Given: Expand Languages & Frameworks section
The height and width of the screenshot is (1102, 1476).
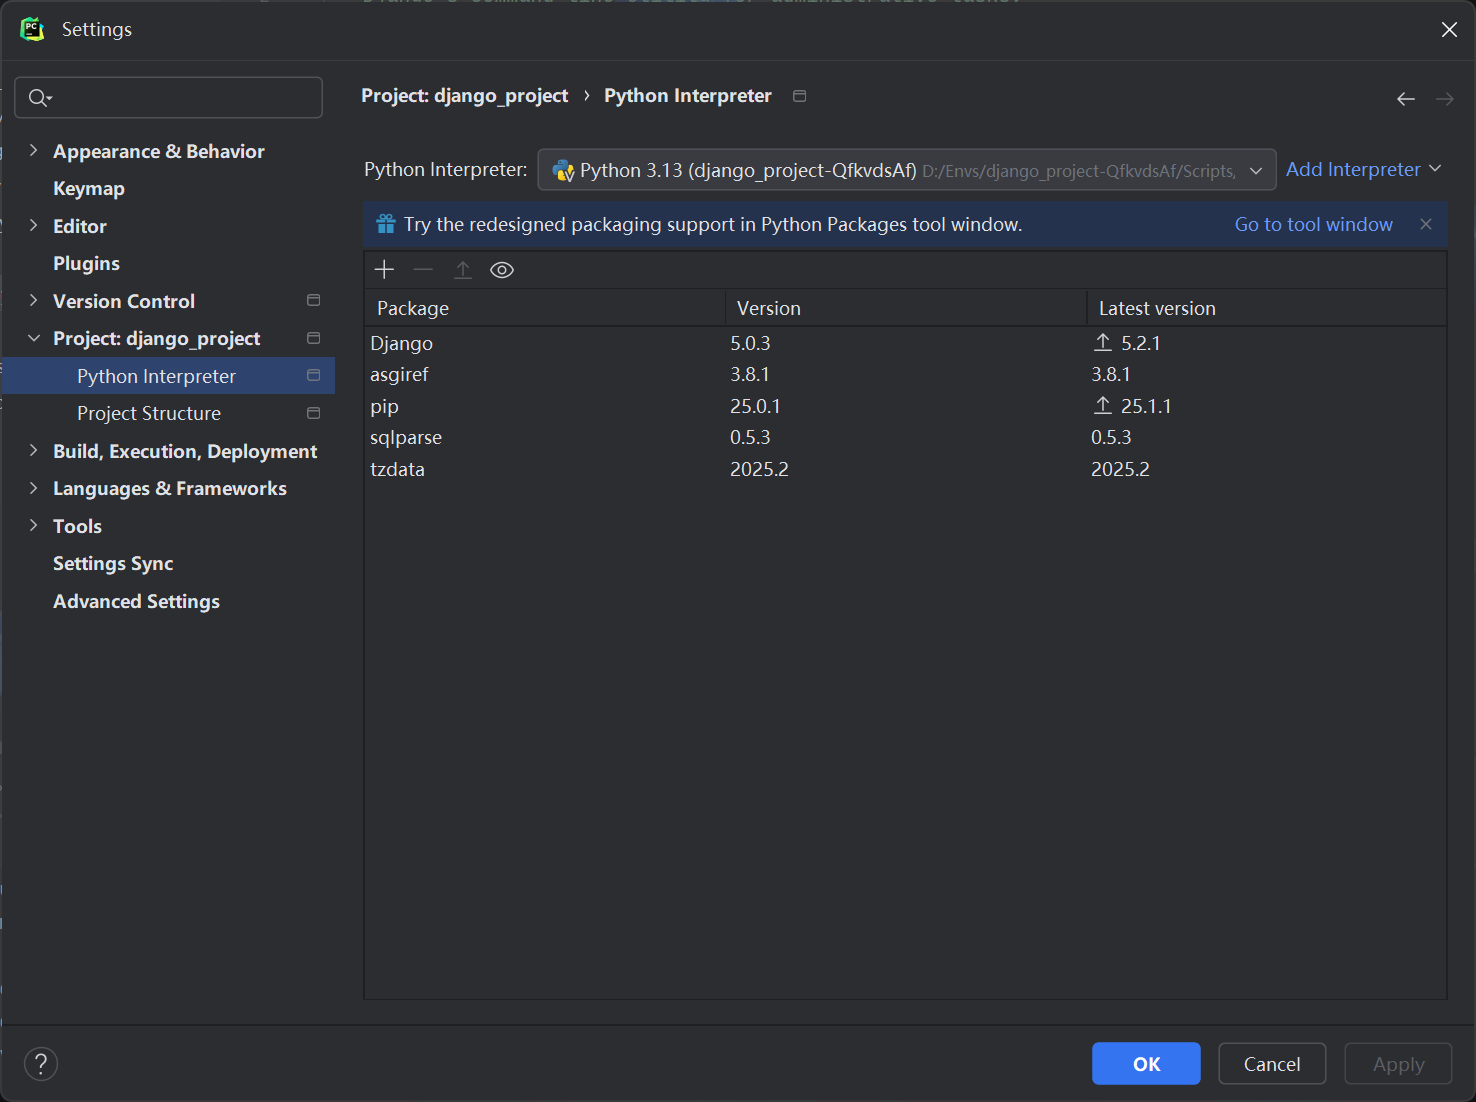Looking at the screenshot, I should [x=33, y=488].
